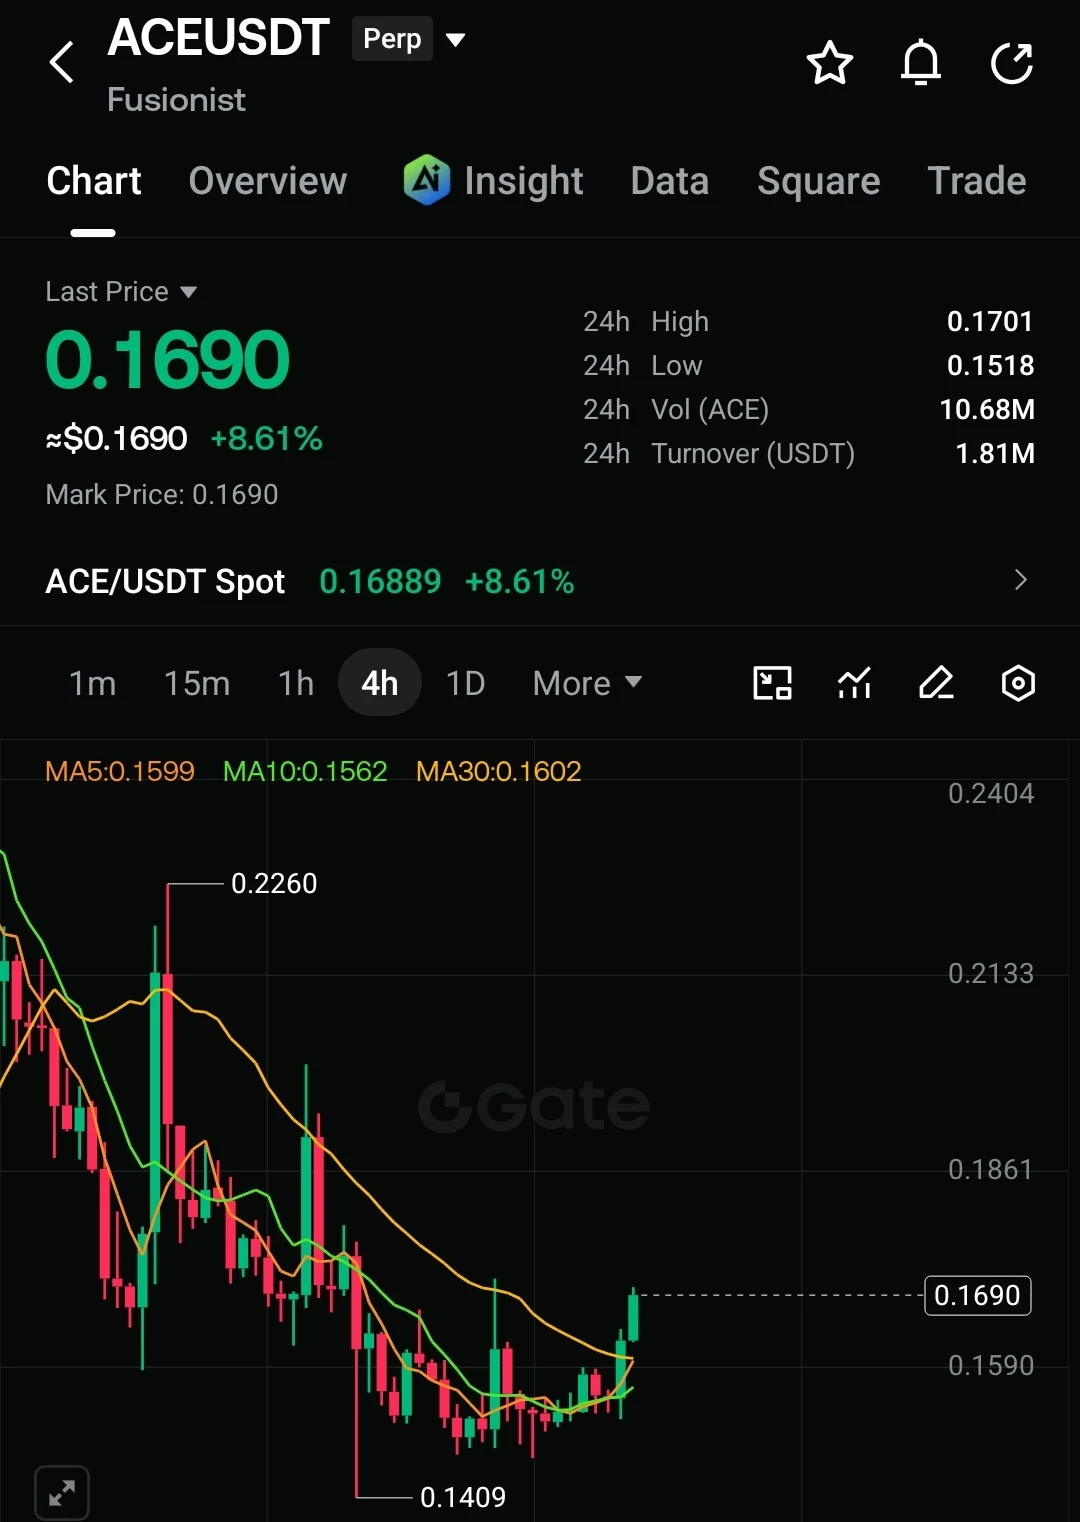Tap the Fusionist project name
The image size is (1080, 1522).
pyautogui.click(x=176, y=99)
